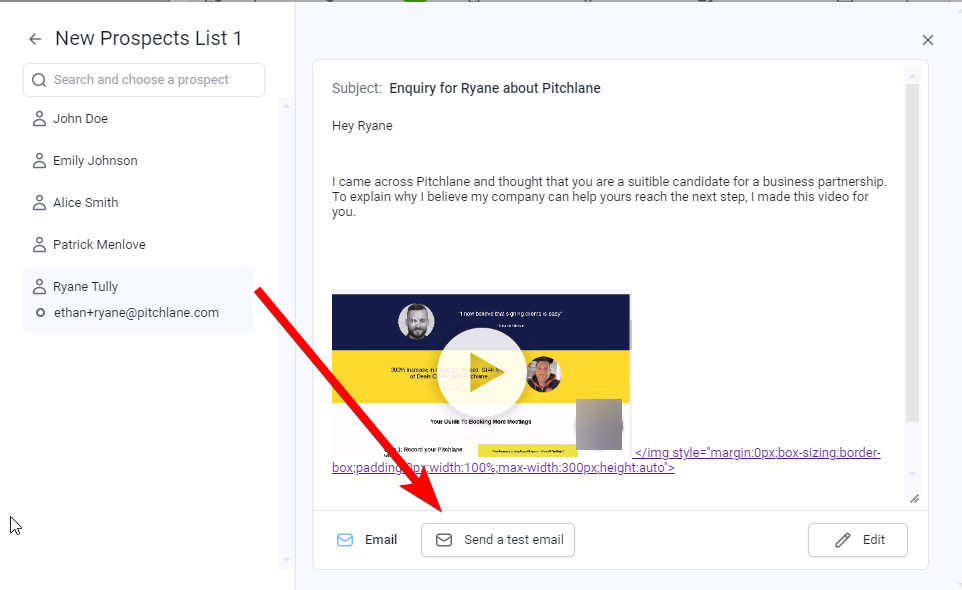Open the purple img style link text
Viewport: 962px width, 590px height.
[x=606, y=460]
